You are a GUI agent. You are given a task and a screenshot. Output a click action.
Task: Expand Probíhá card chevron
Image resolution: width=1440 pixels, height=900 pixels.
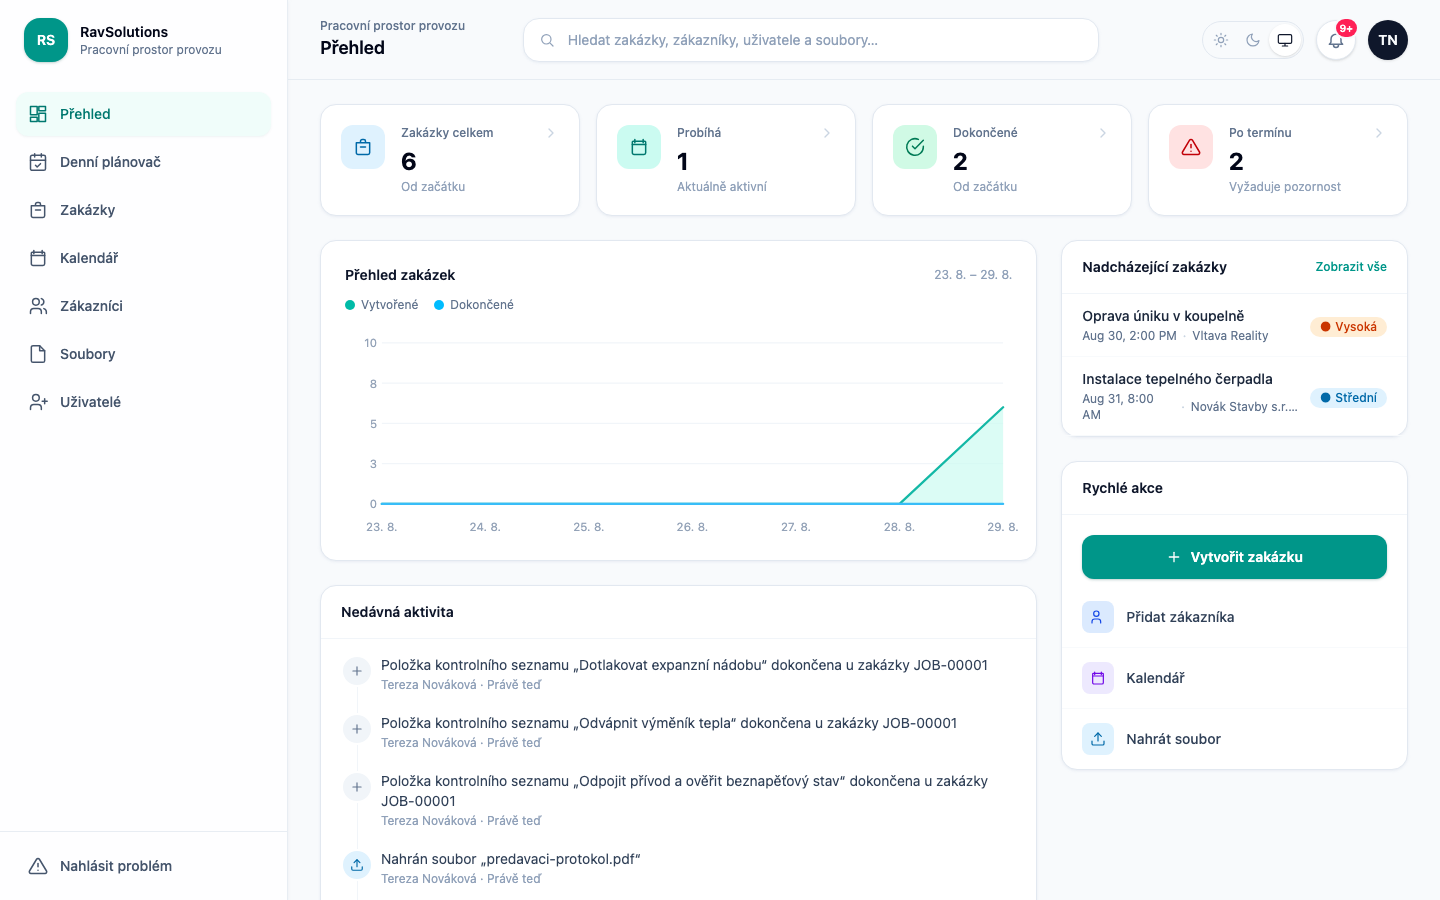tap(827, 133)
